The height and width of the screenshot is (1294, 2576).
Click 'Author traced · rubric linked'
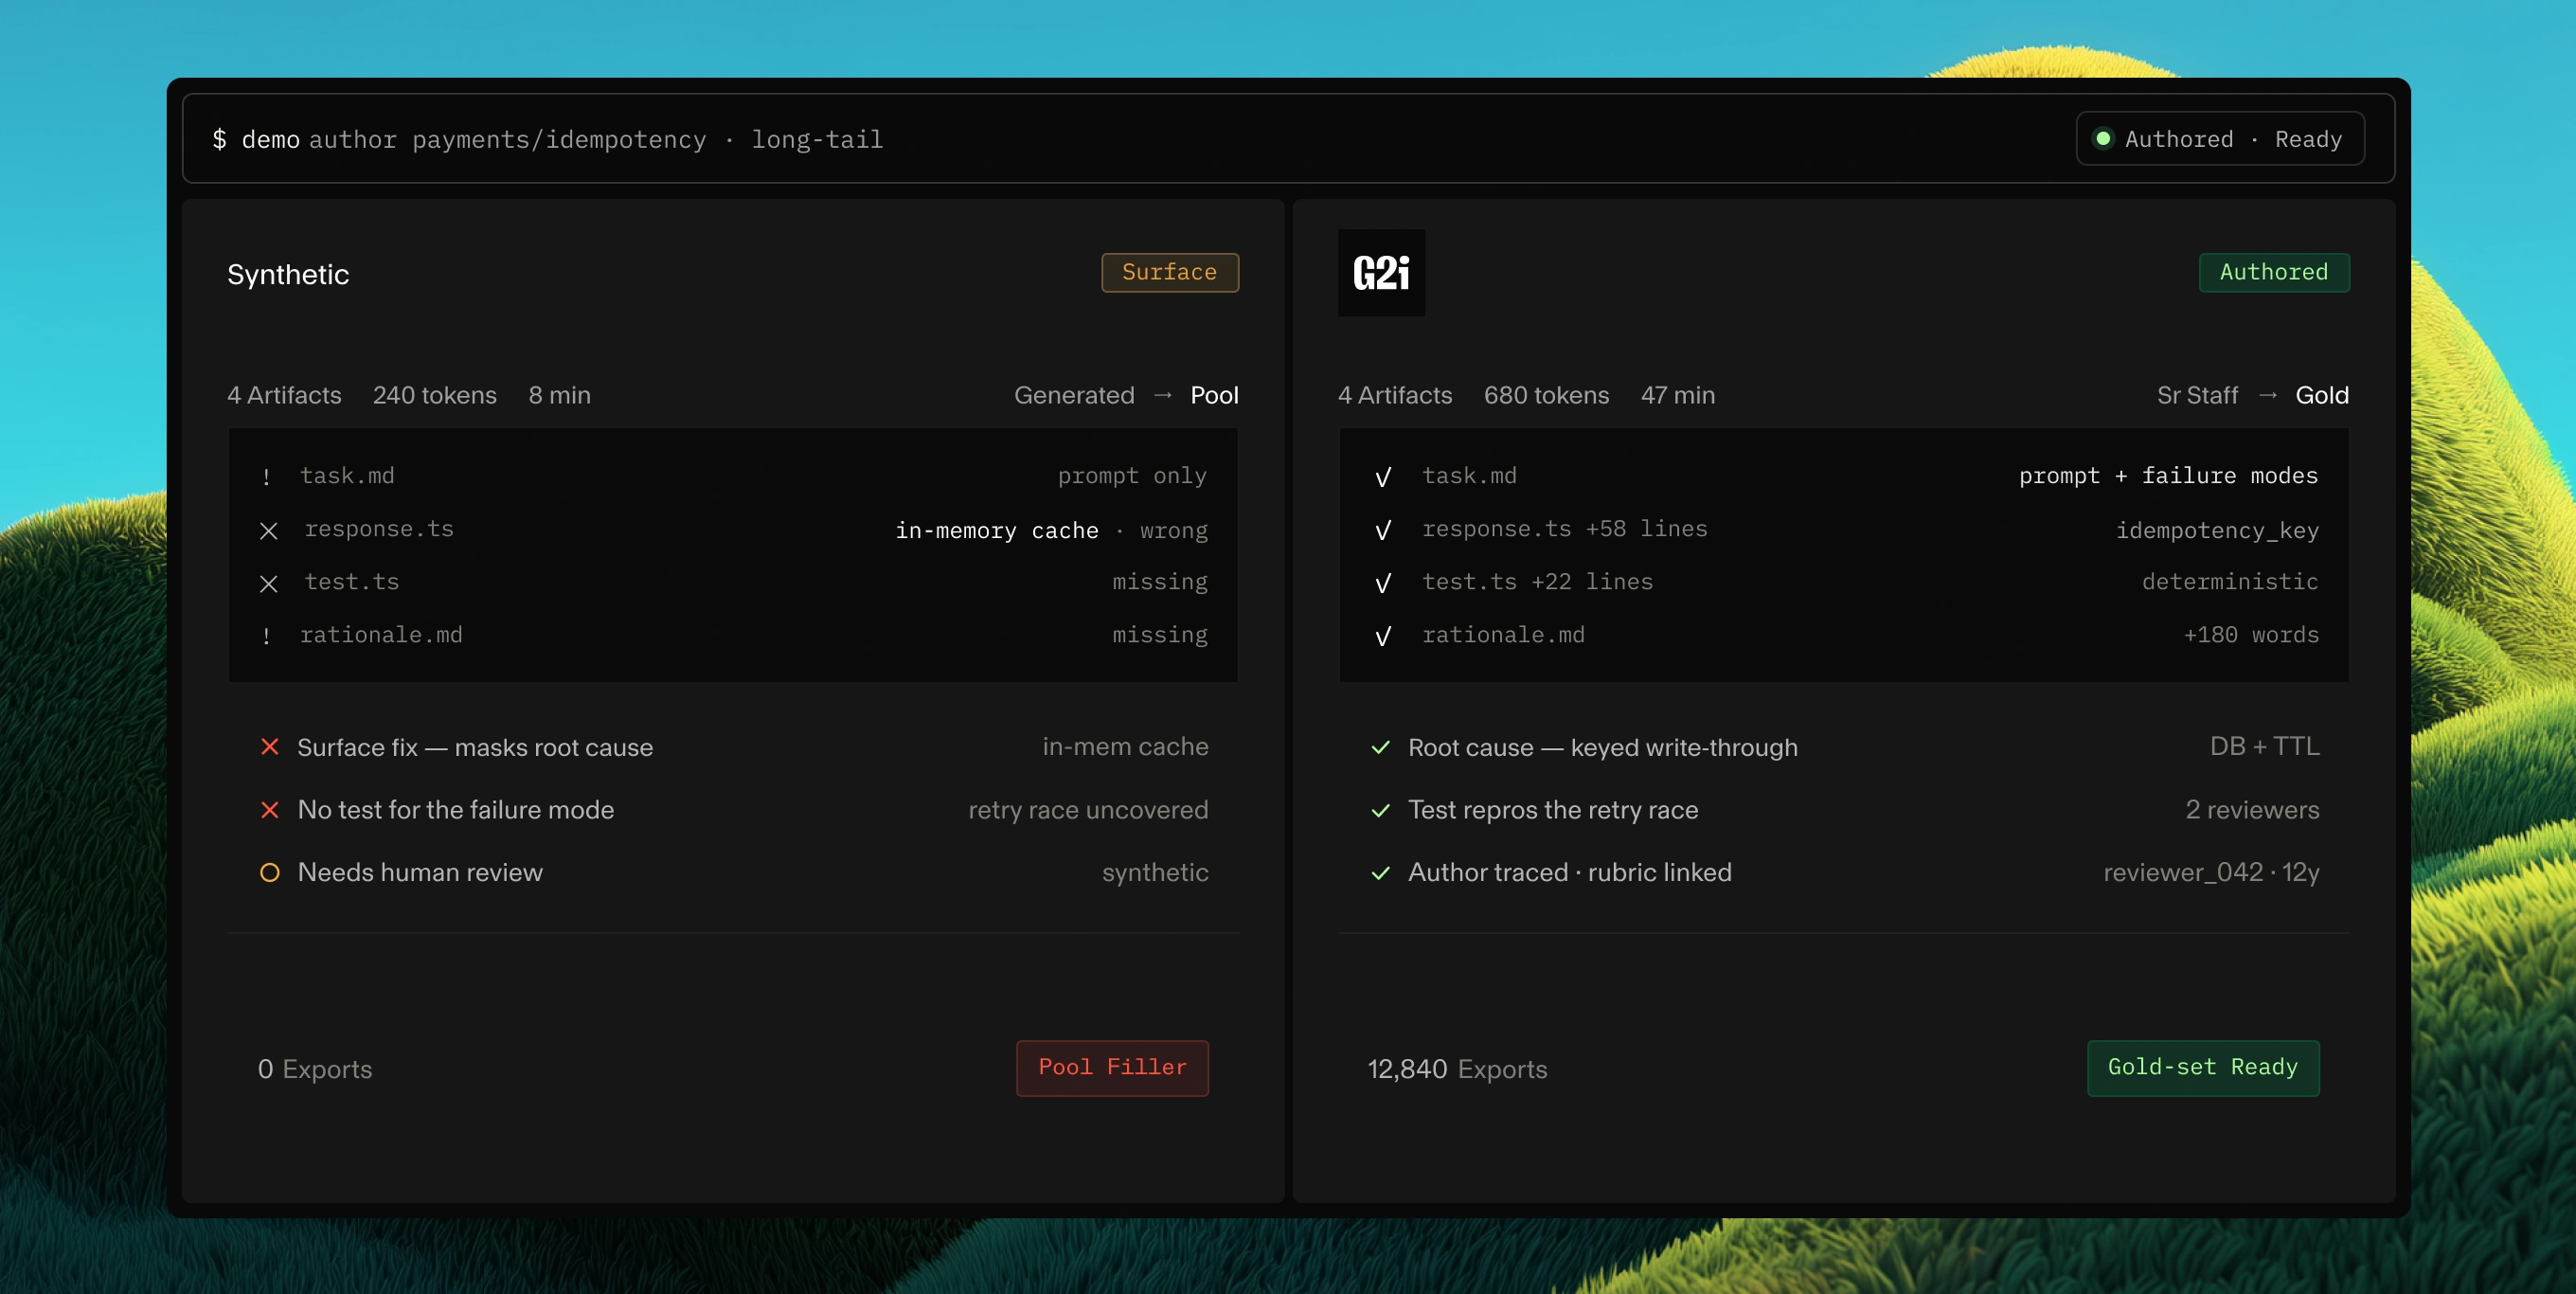[x=1570, y=872]
